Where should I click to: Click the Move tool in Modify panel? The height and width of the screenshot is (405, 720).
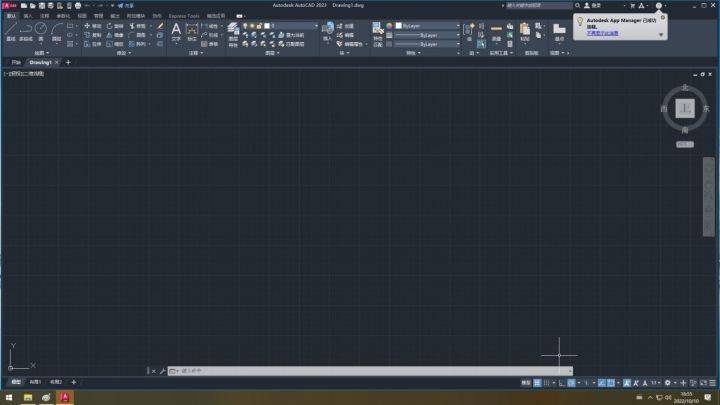93,26
